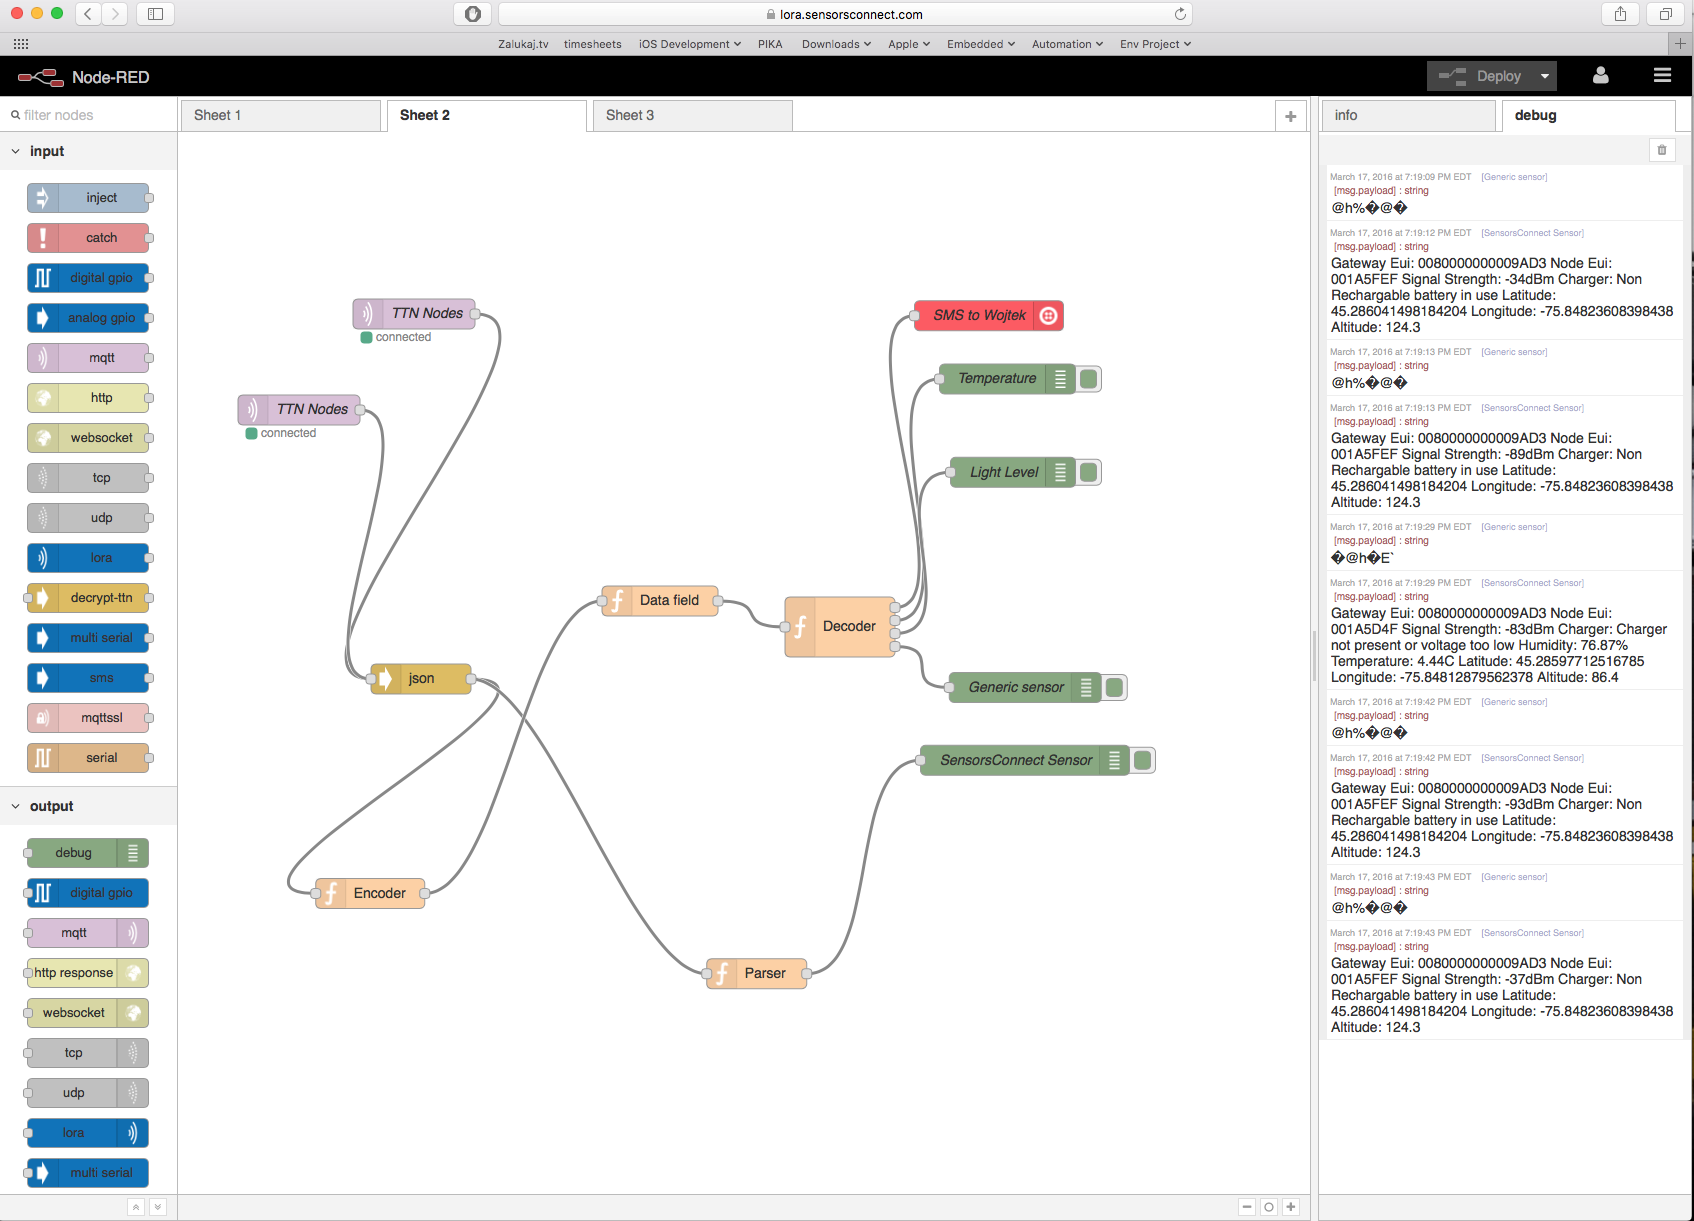1694x1221 pixels.
Task: Collapse the input palette category
Action: (88, 151)
